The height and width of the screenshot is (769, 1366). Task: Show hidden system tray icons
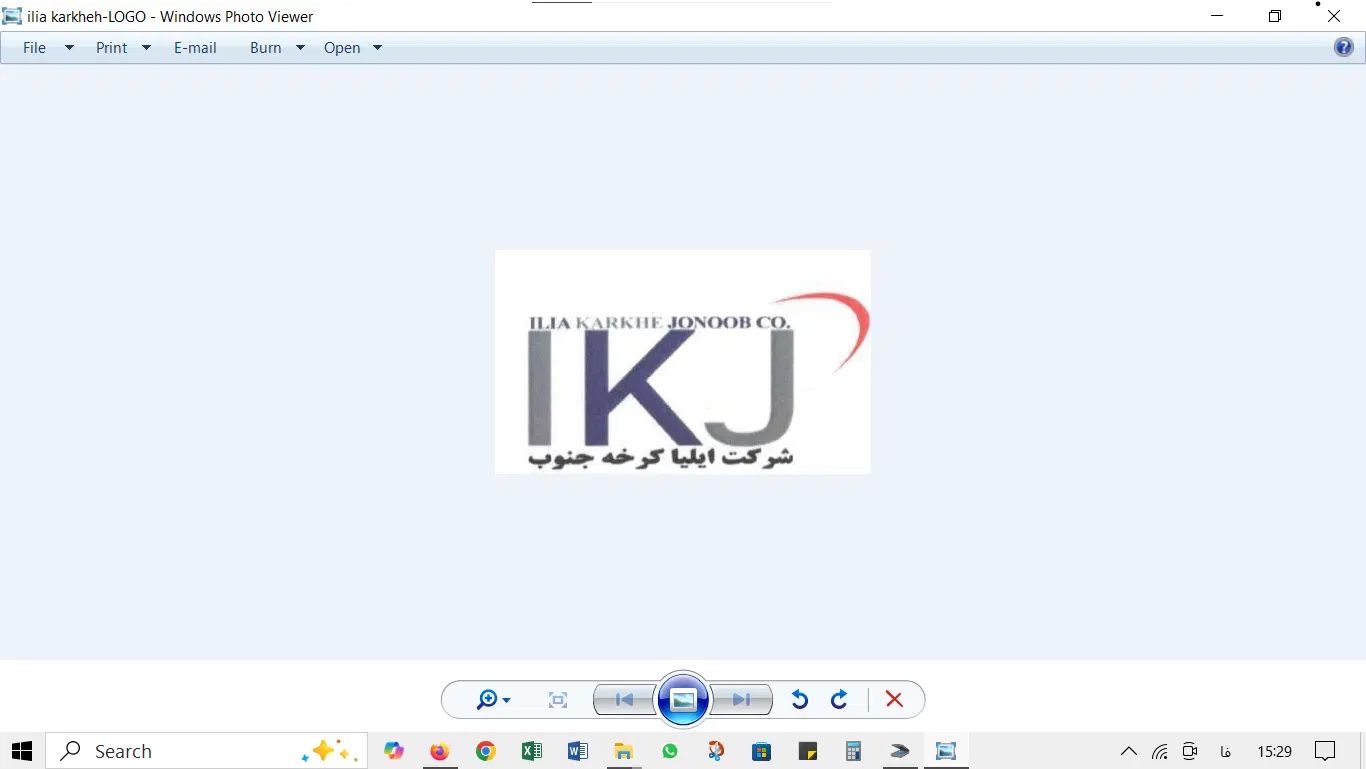tap(1129, 751)
